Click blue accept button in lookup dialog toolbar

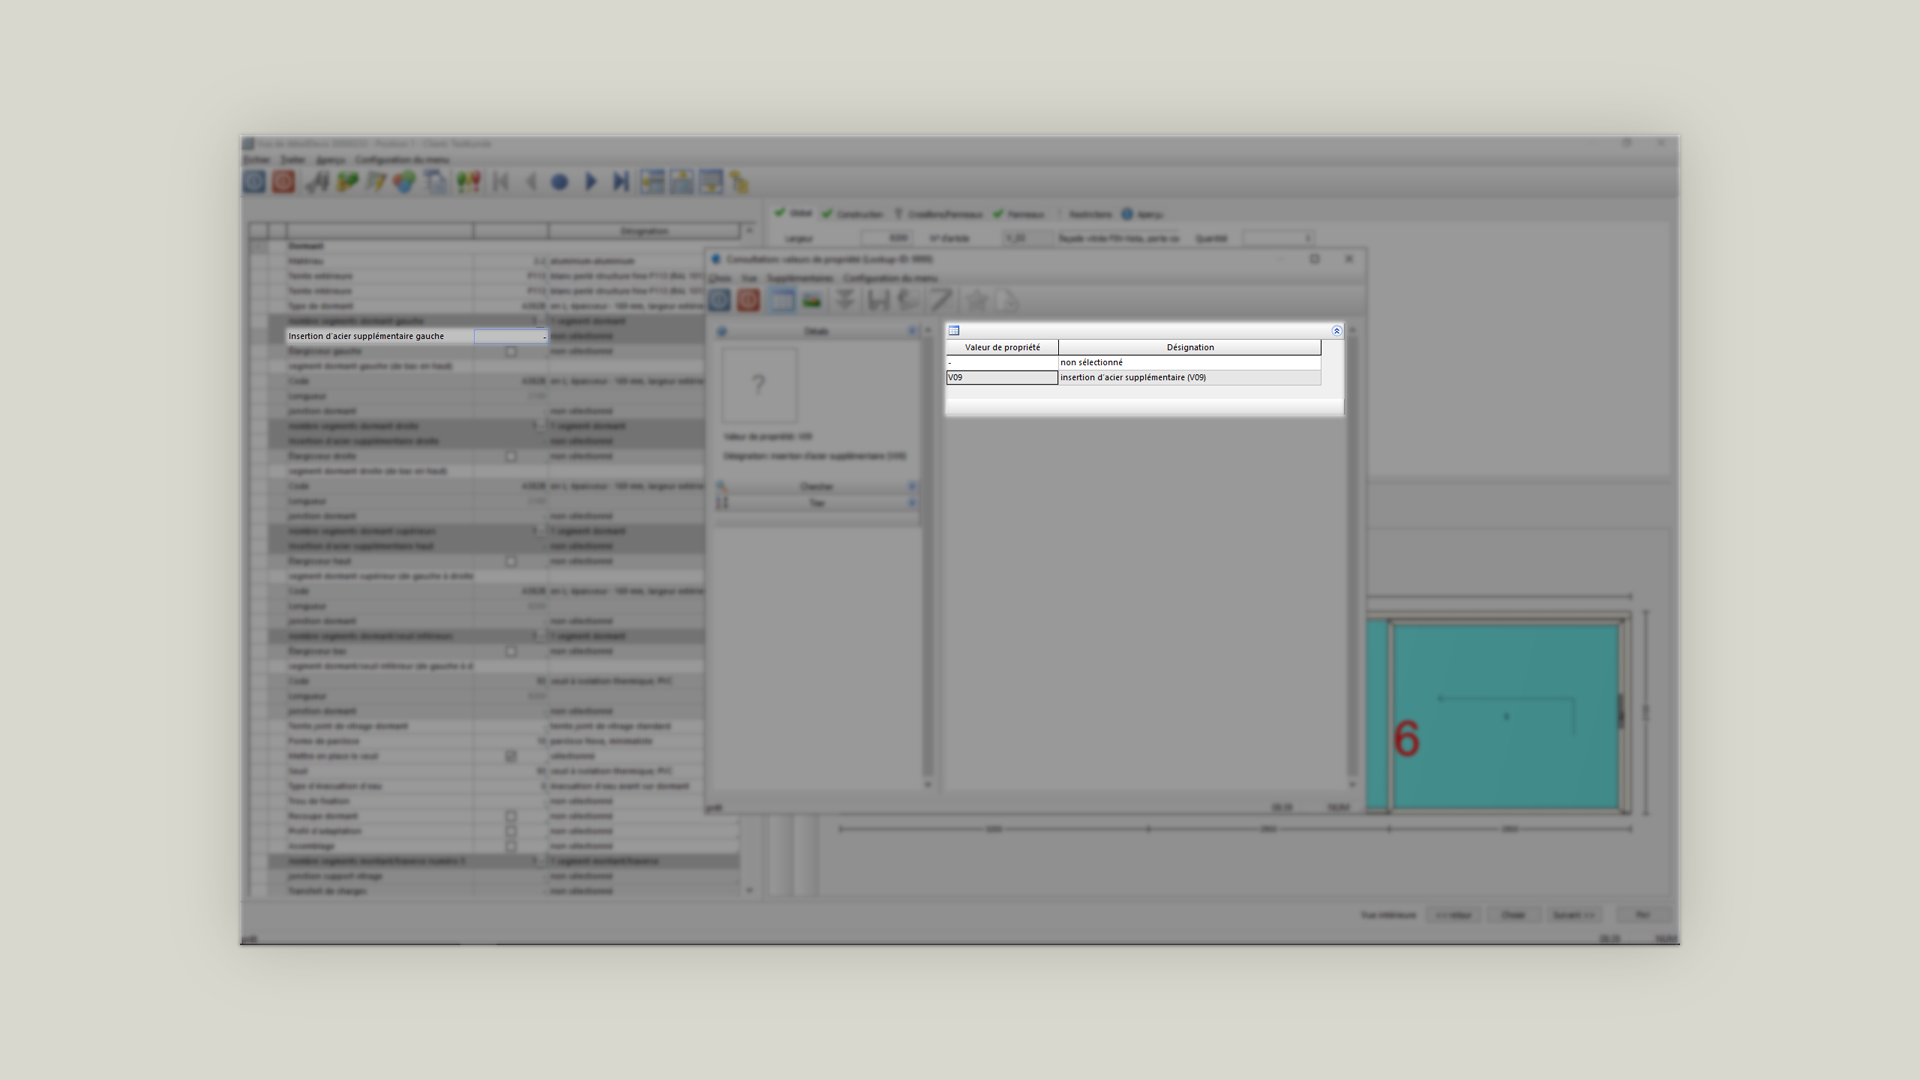pos(719,300)
